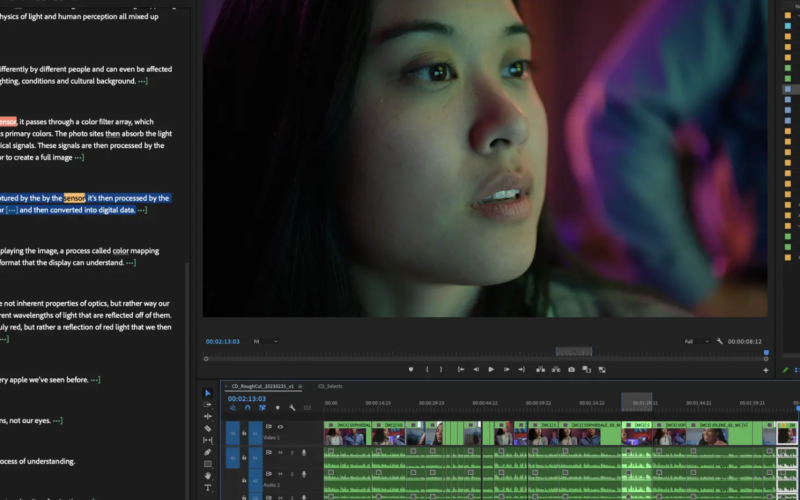The image size is (800, 500).
Task: Switch to the CD_Selects sequence tab
Action: click(x=330, y=385)
